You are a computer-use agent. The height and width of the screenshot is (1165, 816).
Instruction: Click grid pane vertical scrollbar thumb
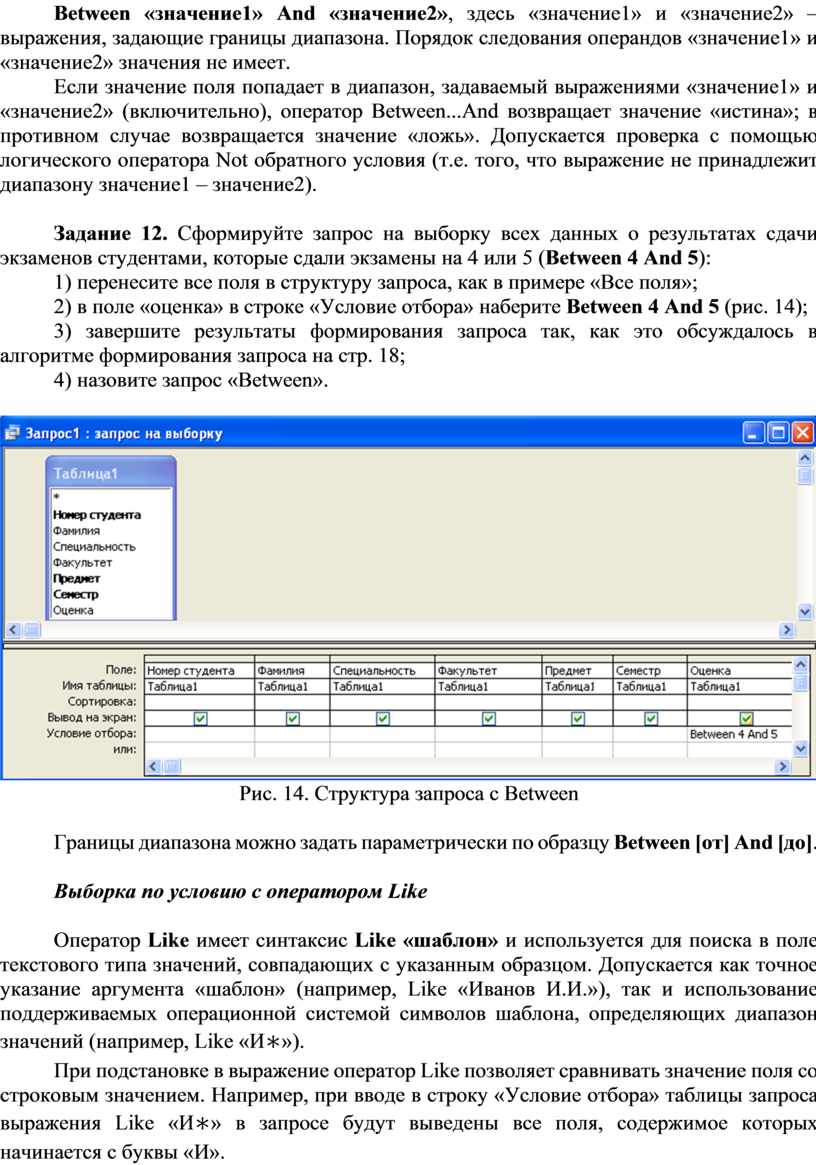point(800,681)
